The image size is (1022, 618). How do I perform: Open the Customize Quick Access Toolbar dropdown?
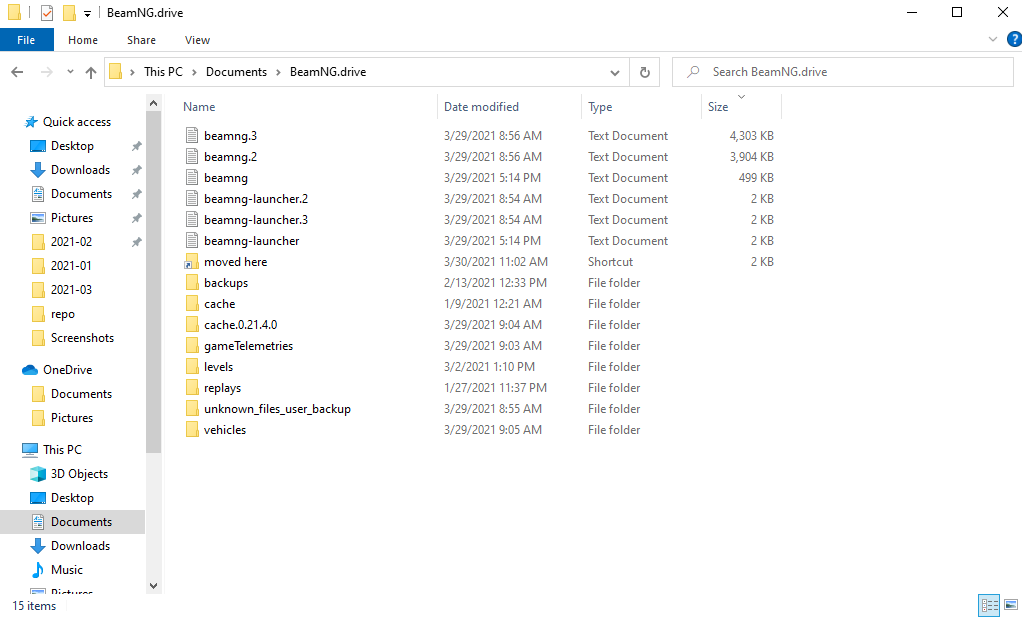coord(87,13)
